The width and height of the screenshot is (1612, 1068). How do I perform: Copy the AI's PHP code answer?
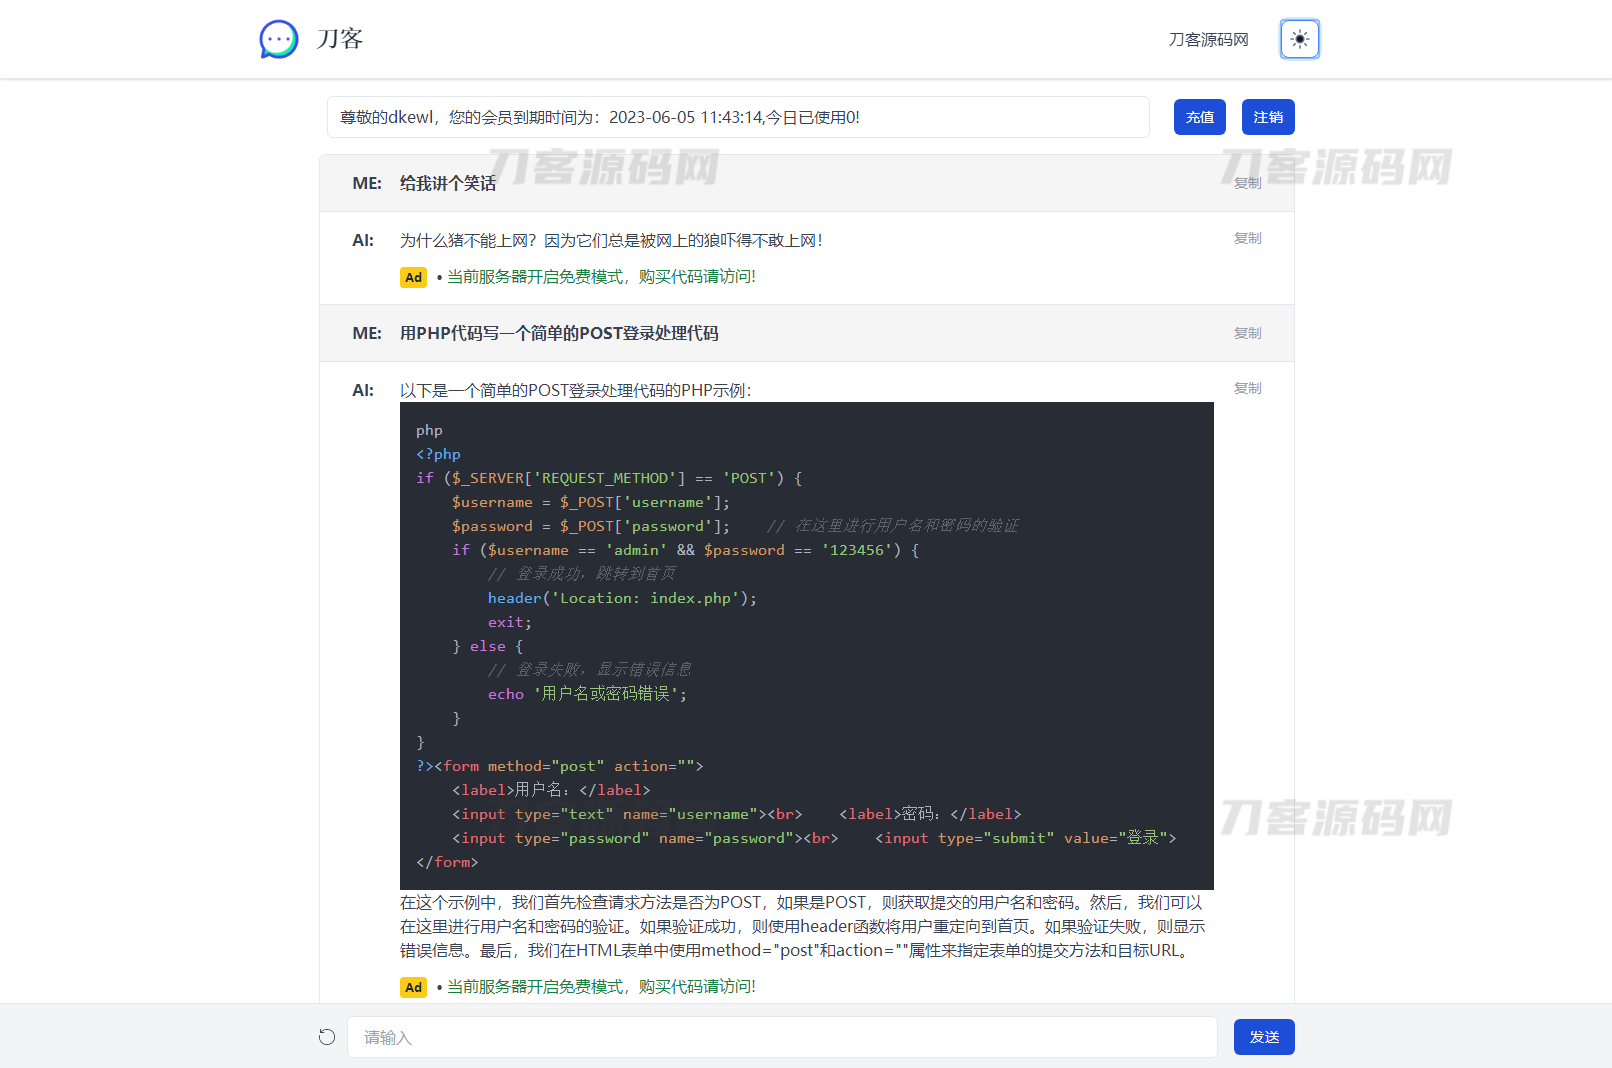(x=1247, y=388)
